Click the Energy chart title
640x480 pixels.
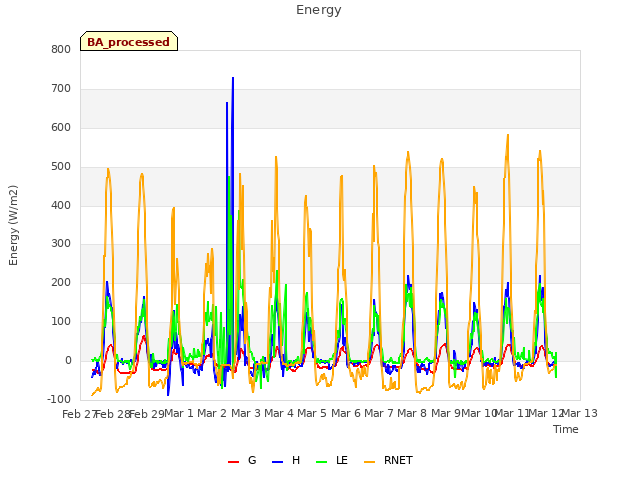pyautogui.click(x=319, y=10)
